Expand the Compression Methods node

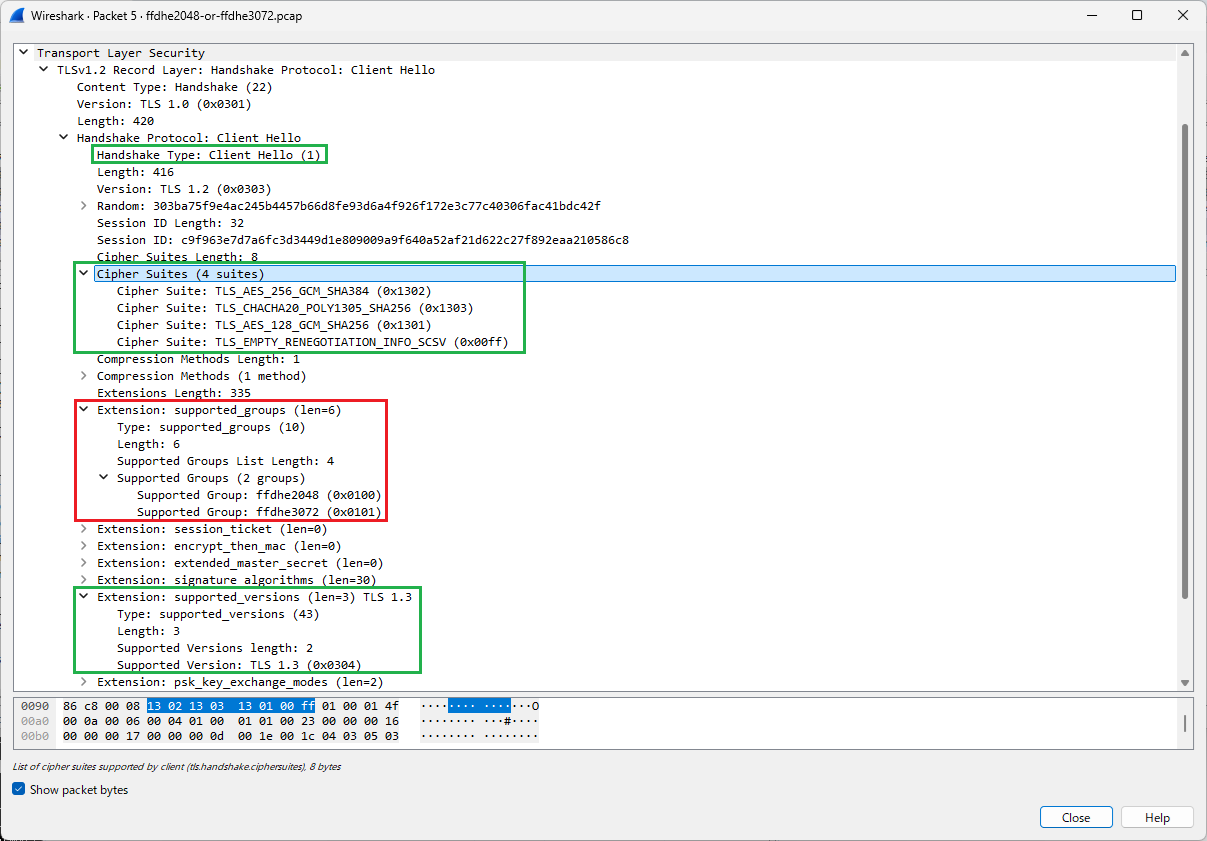(84, 376)
